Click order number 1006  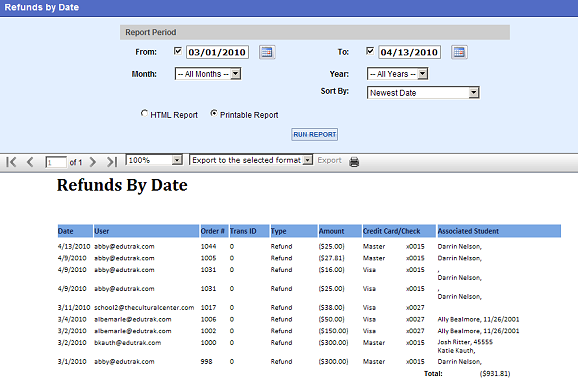click(x=208, y=319)
